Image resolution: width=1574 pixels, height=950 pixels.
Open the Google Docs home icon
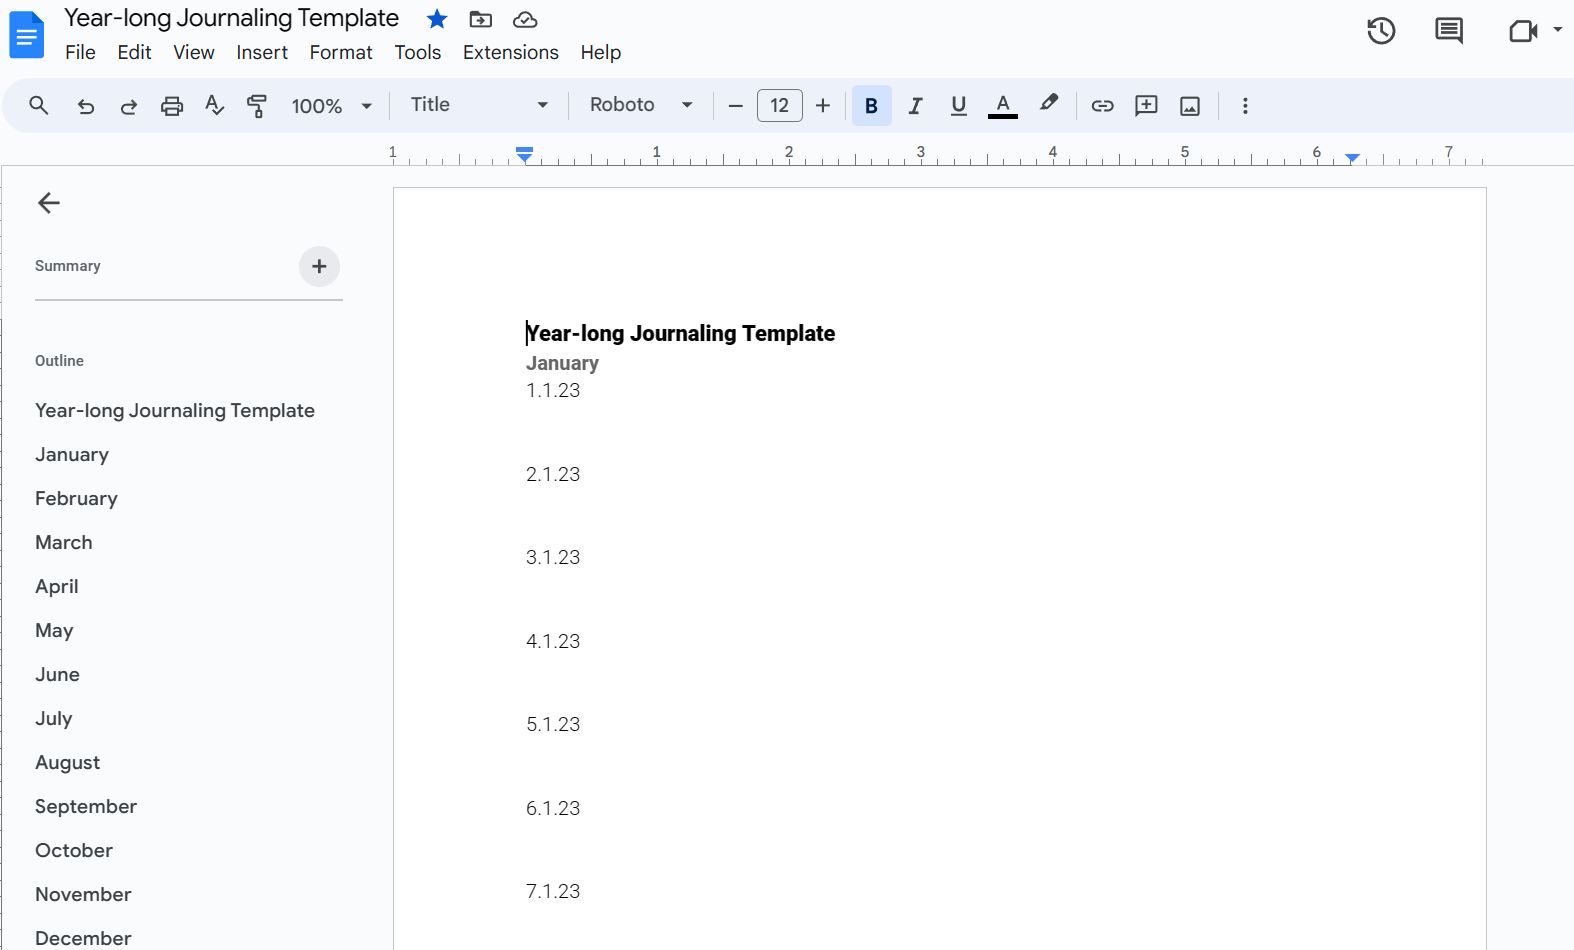click(26, 35)
